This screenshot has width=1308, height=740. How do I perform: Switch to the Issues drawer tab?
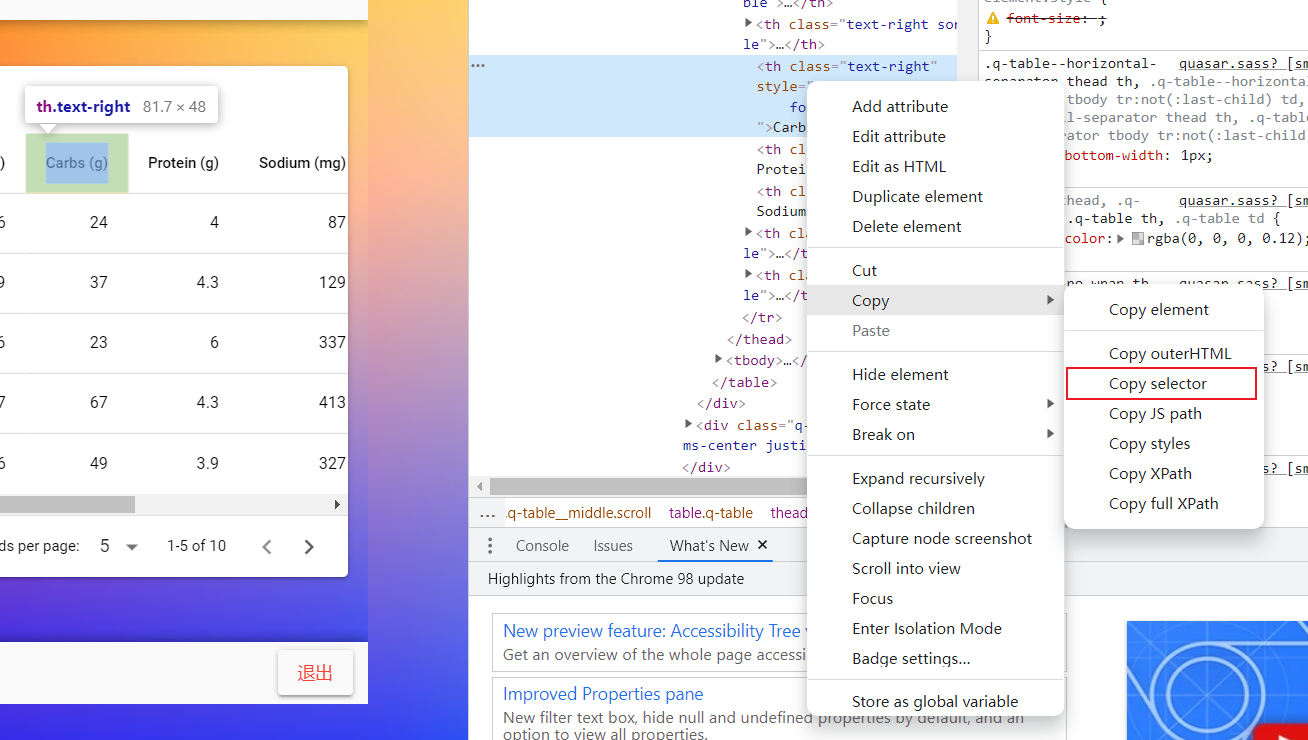click(613, 546)
